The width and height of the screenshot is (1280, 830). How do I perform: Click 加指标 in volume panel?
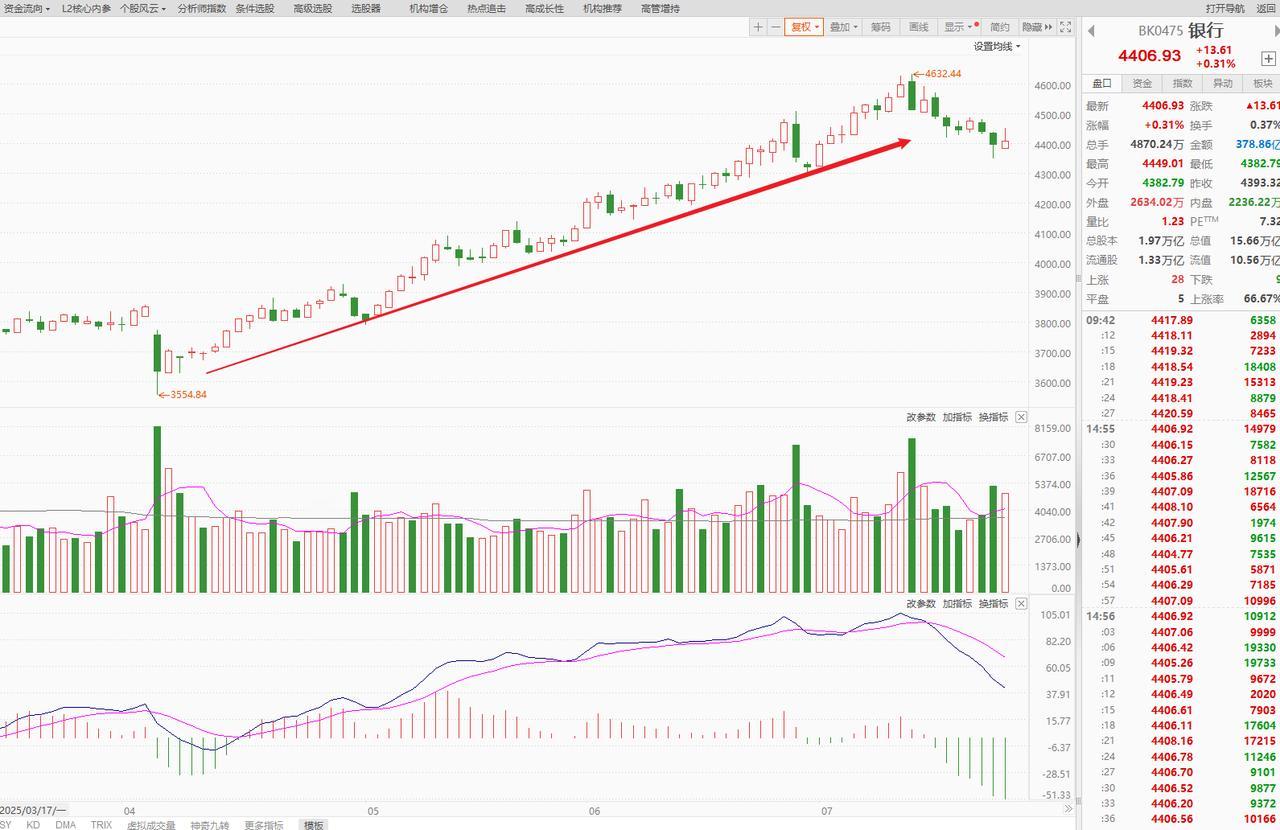(x=957, y=417)
